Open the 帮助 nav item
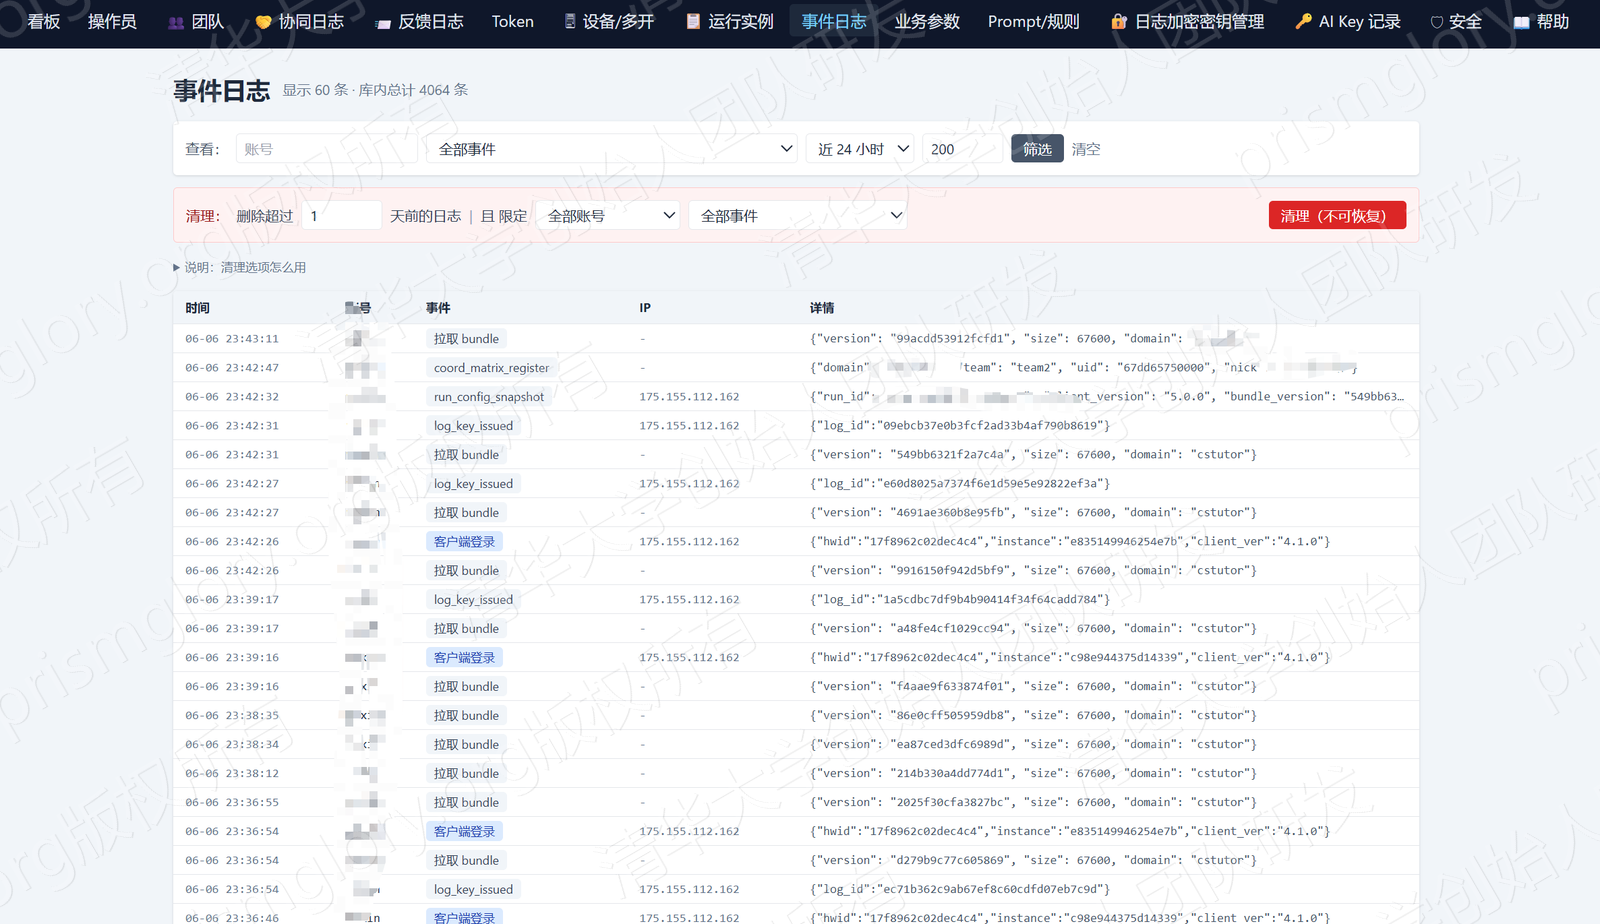 [1541, 21]
